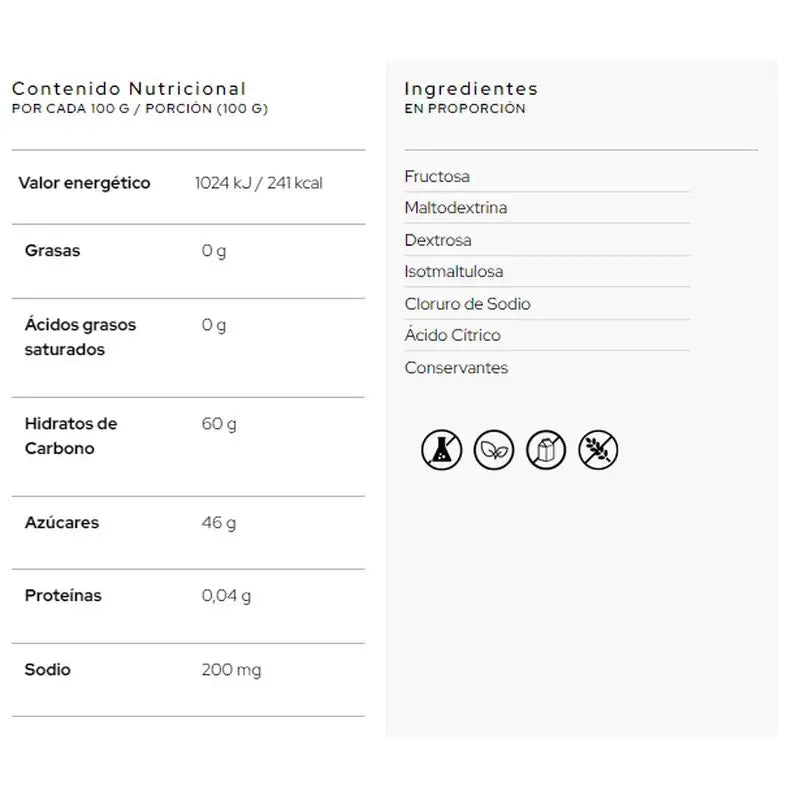Select the Hidratos de Carbono label
The height and width of the screenshot is (800, 800).
[71, 436]
